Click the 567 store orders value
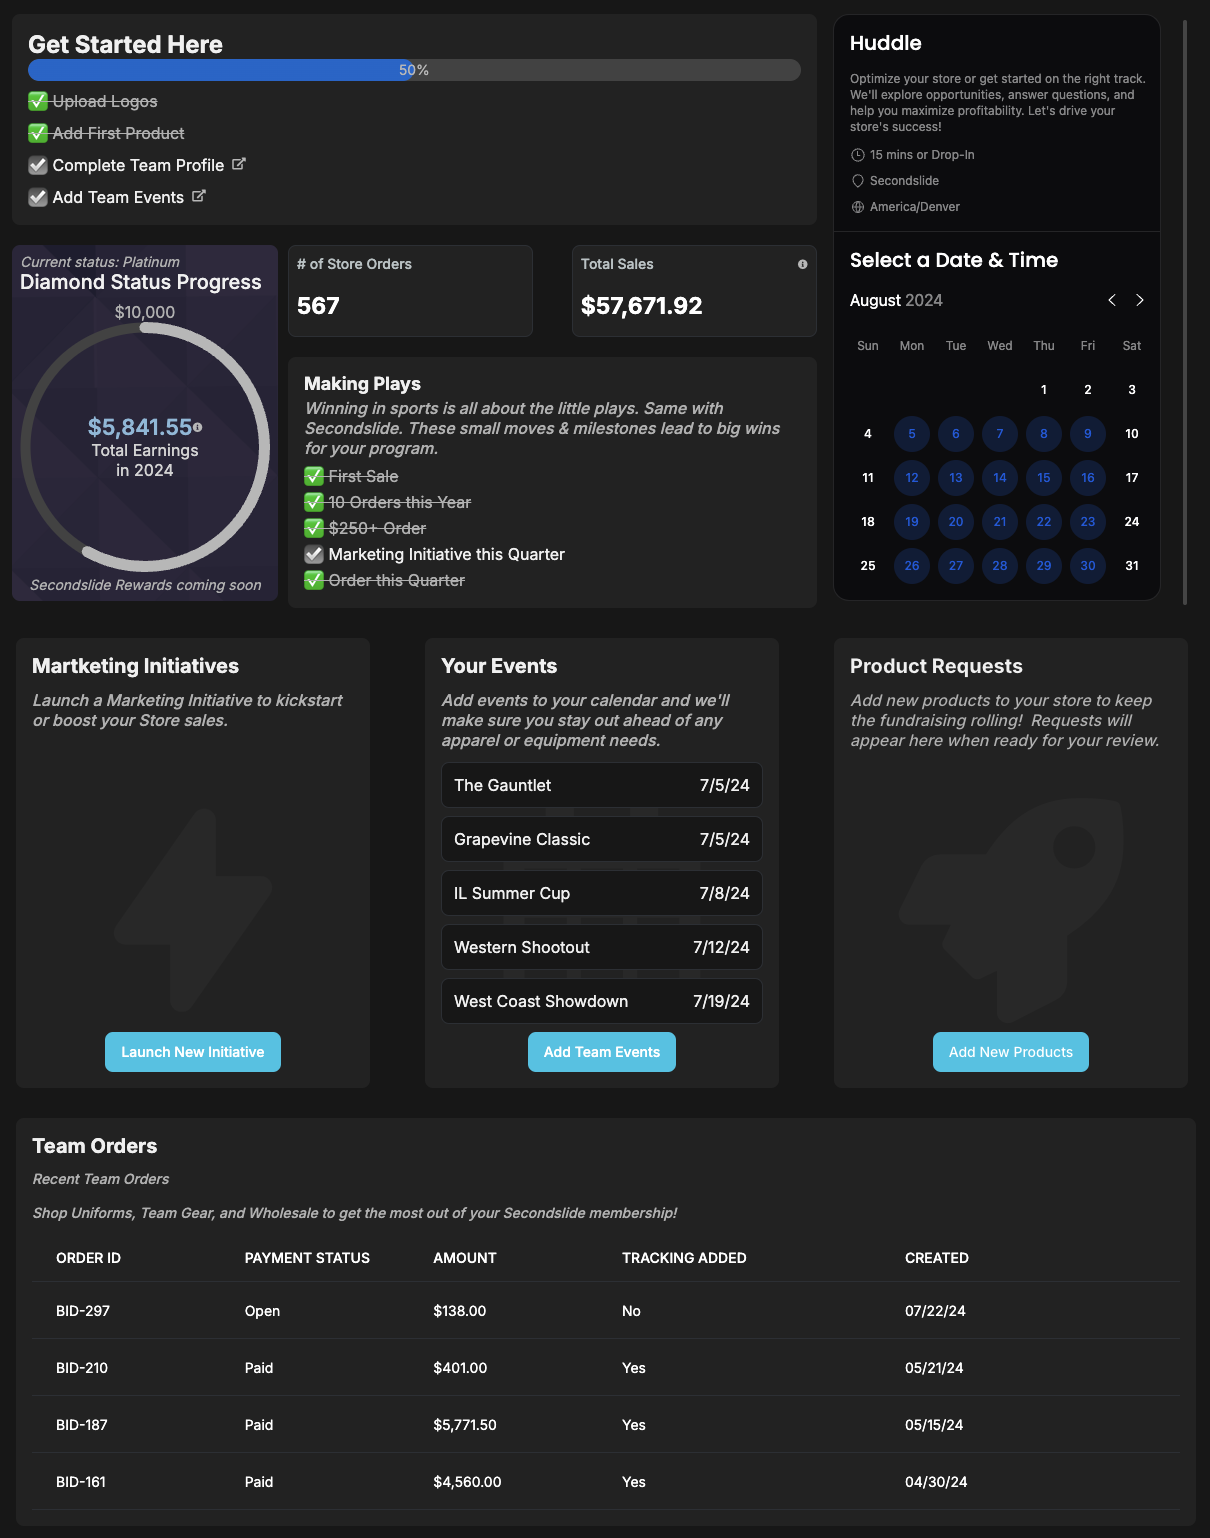 (x=318, y=306)
